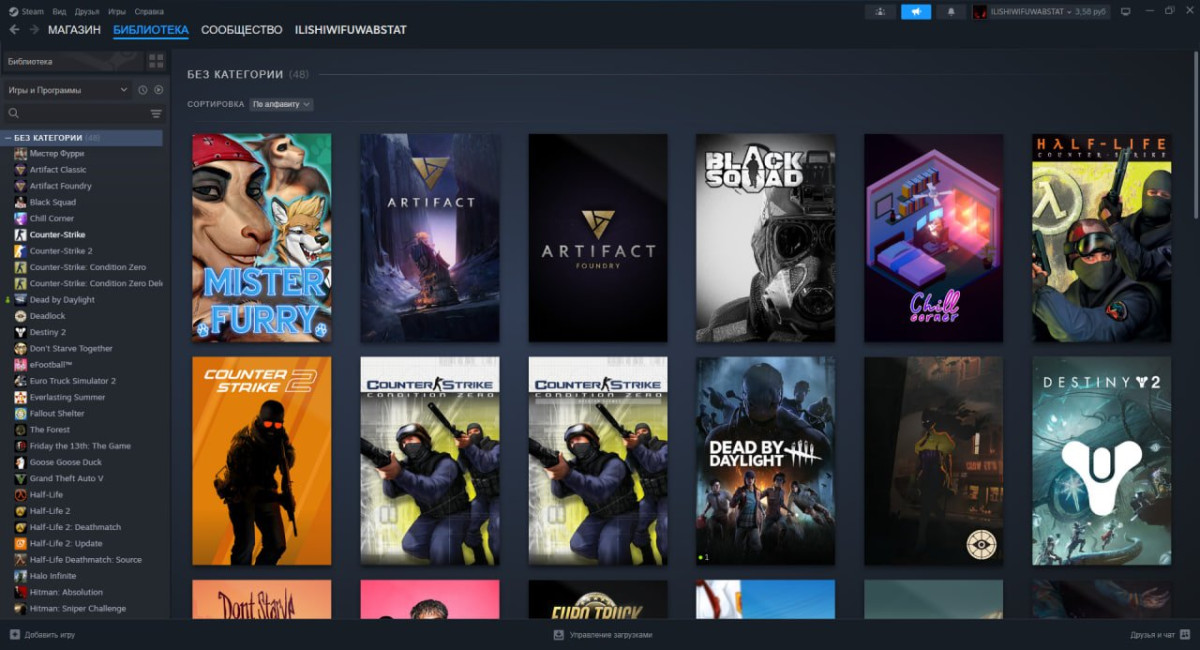Click the Fallout Shelter sidebar icon

click(x=20, y=414)
